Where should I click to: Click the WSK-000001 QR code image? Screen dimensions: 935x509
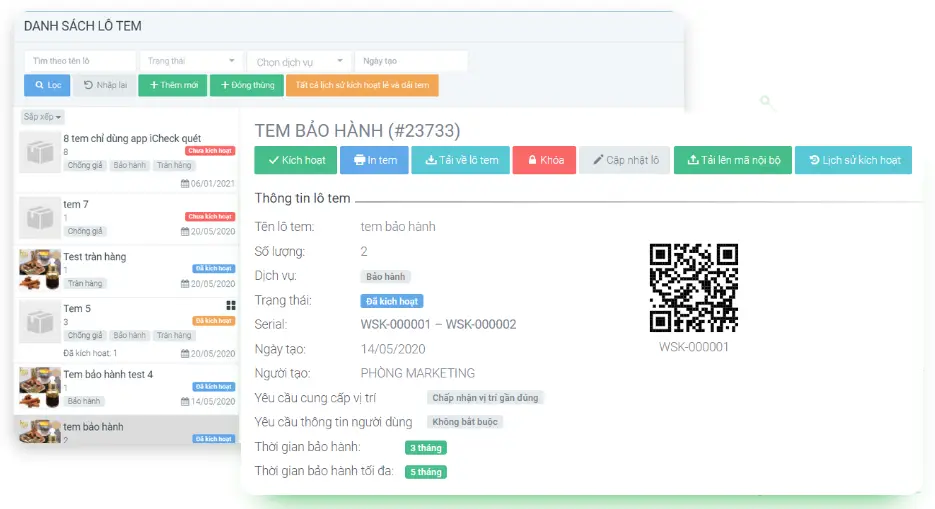tap(694, 288)
